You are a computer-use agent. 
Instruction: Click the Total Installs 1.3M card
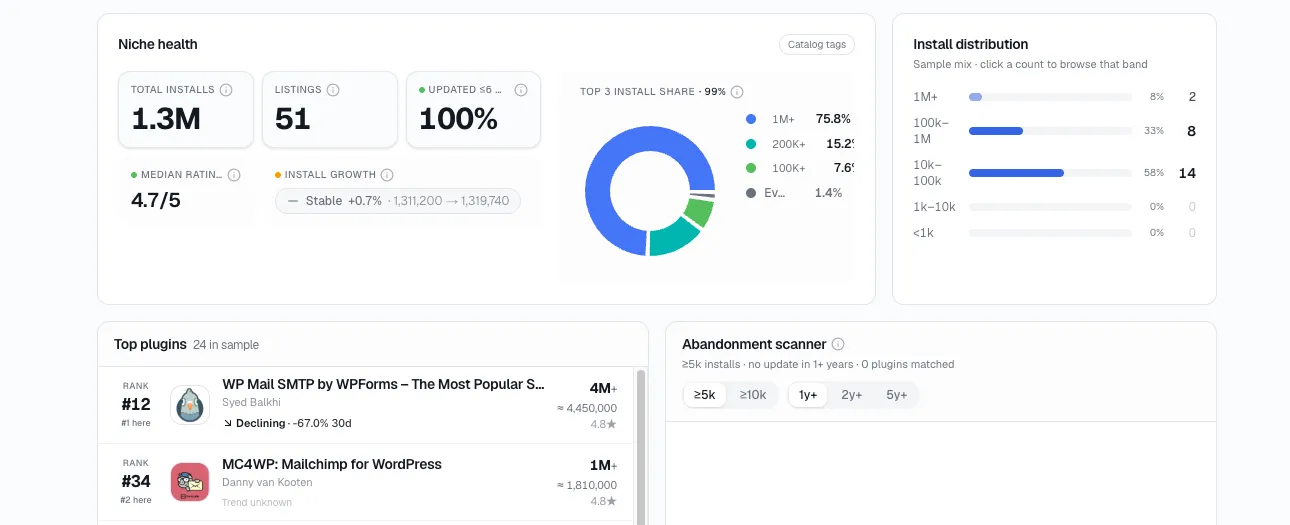(x=186, y=110)
